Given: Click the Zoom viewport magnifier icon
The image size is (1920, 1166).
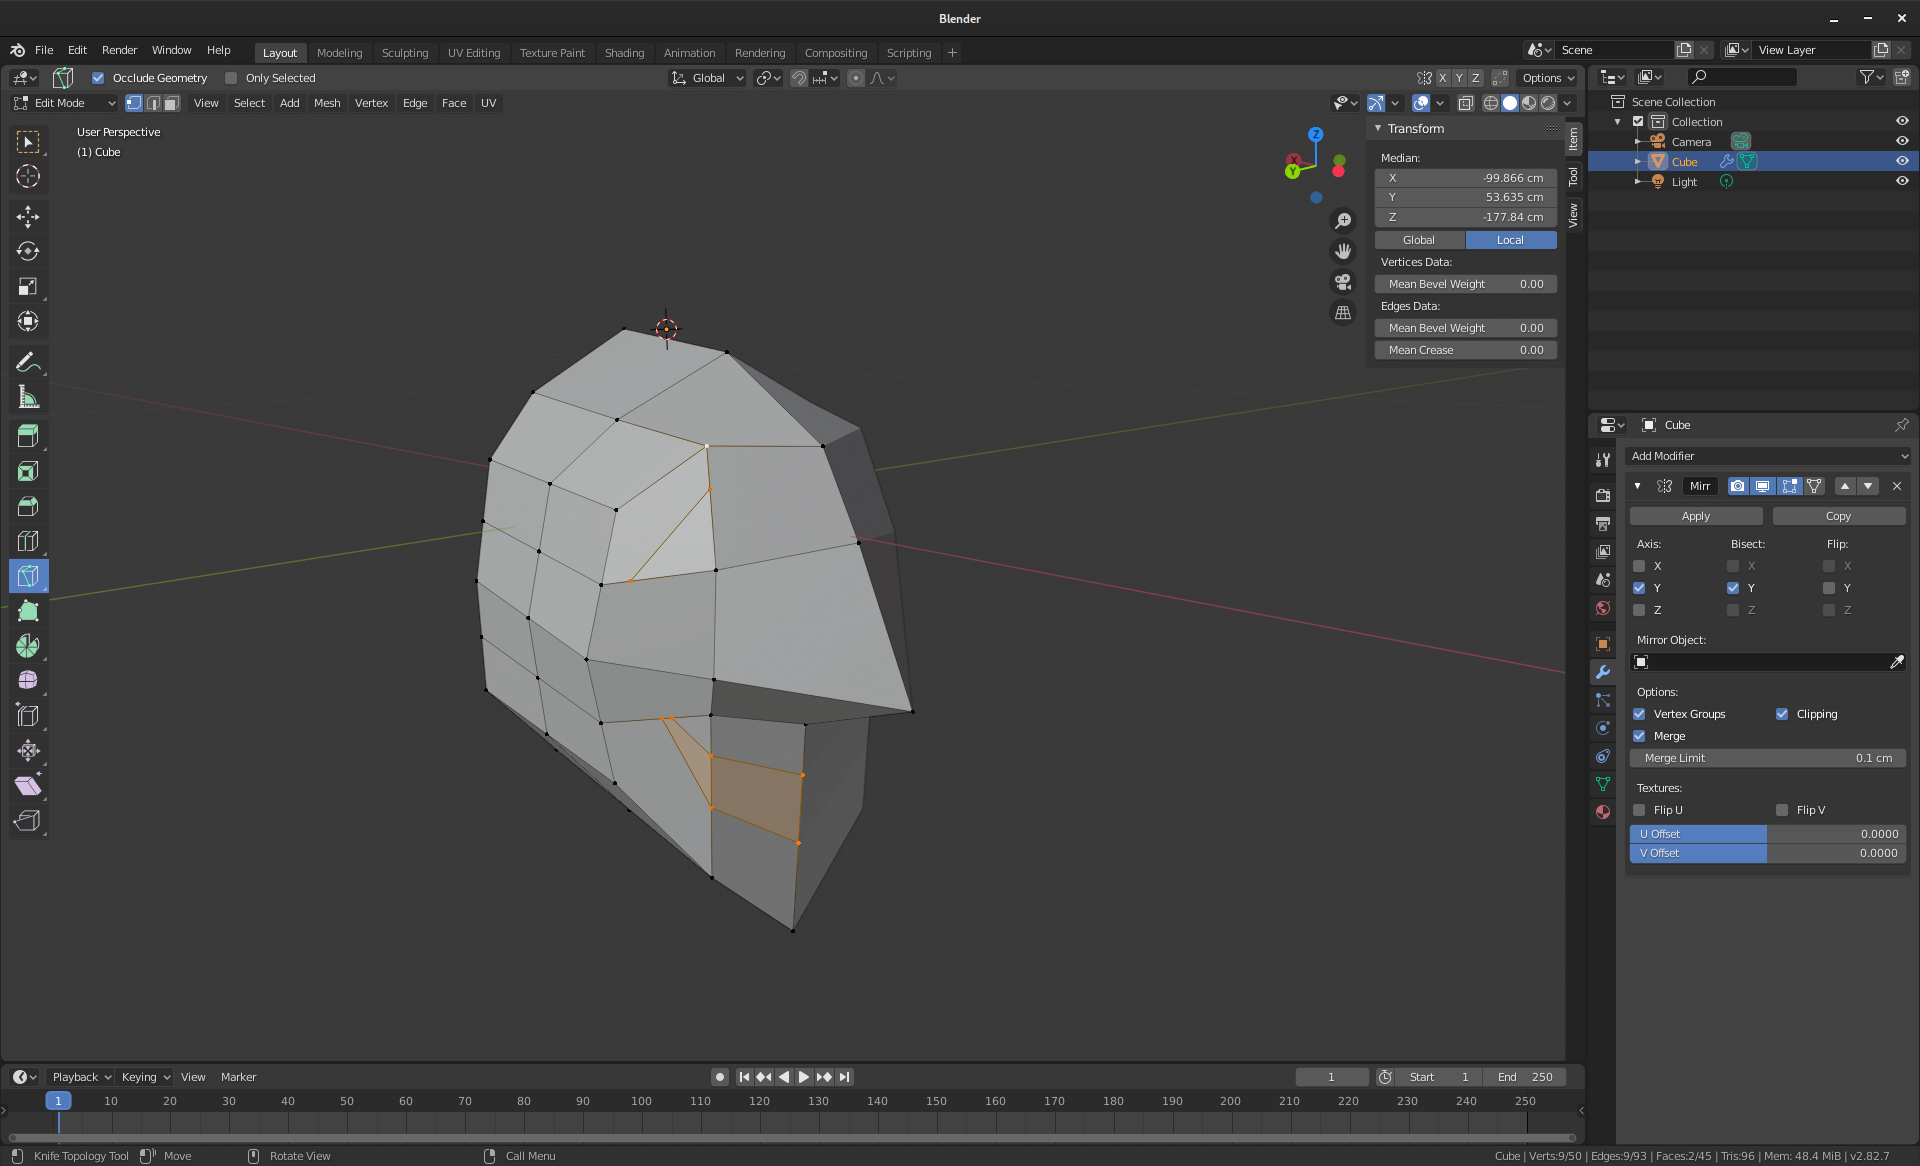Looking at the screenshot, I should (1343, 220).
